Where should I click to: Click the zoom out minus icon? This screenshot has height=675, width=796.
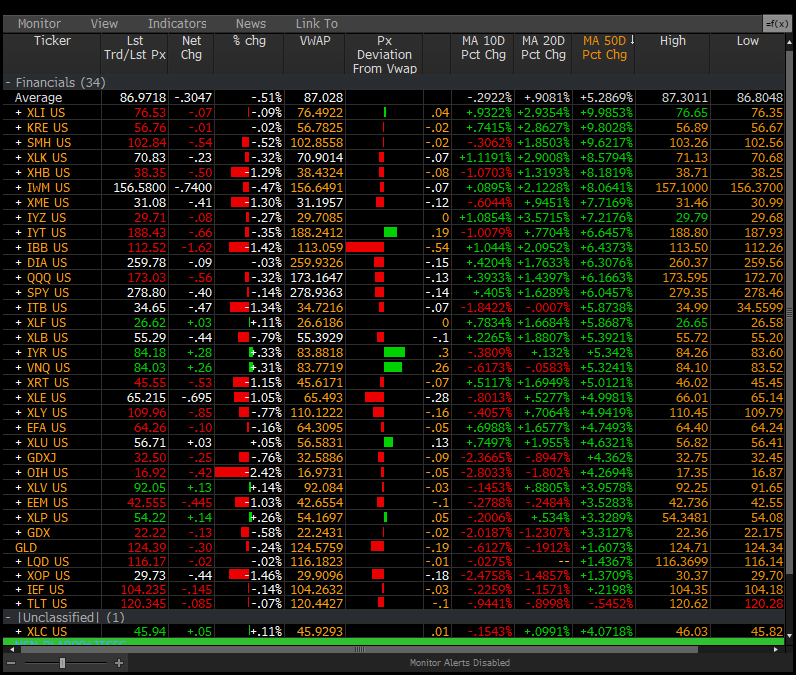(11, 663)
